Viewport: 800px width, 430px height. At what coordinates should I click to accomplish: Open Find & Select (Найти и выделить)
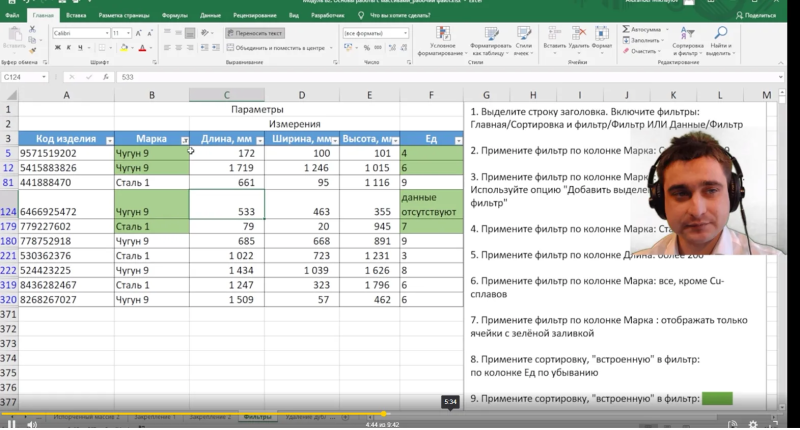[x=720, y=41]
